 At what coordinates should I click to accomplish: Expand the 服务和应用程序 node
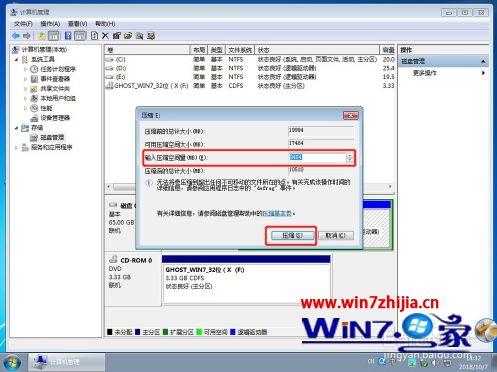coord(16,147)
